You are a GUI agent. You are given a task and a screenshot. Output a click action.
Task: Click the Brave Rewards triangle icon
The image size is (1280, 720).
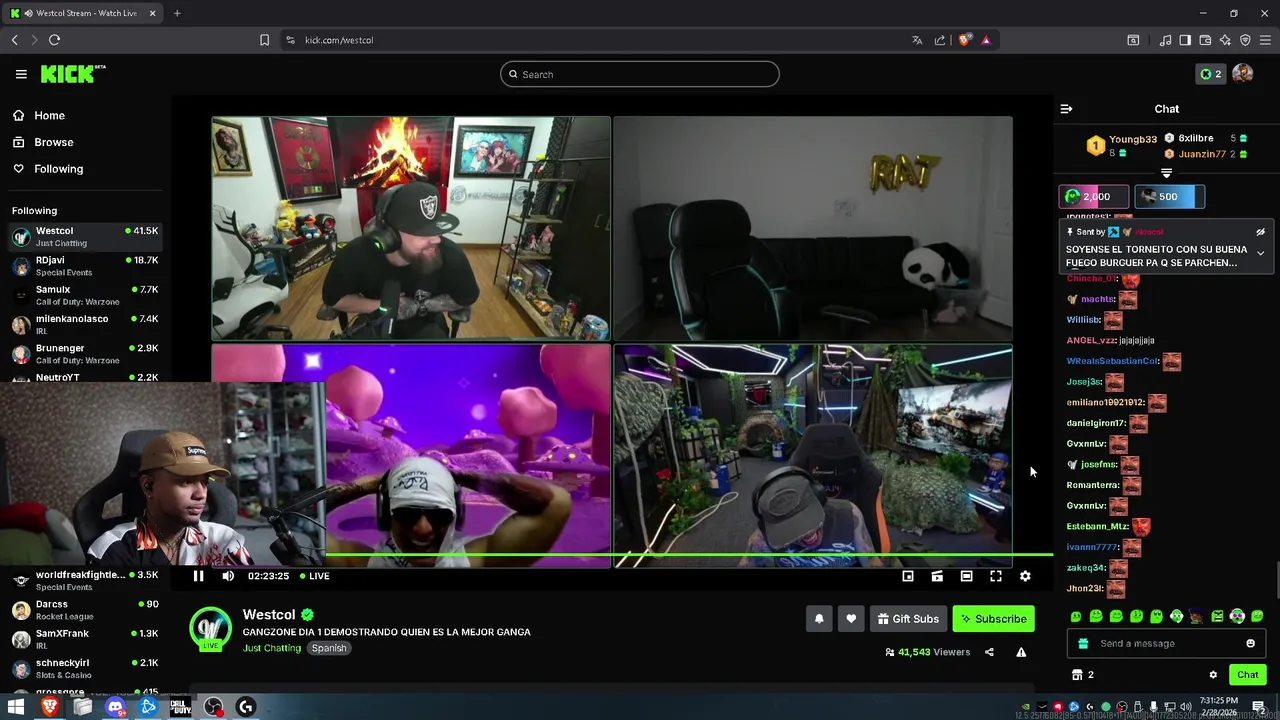pyautogui.click(x=986, y=40)
